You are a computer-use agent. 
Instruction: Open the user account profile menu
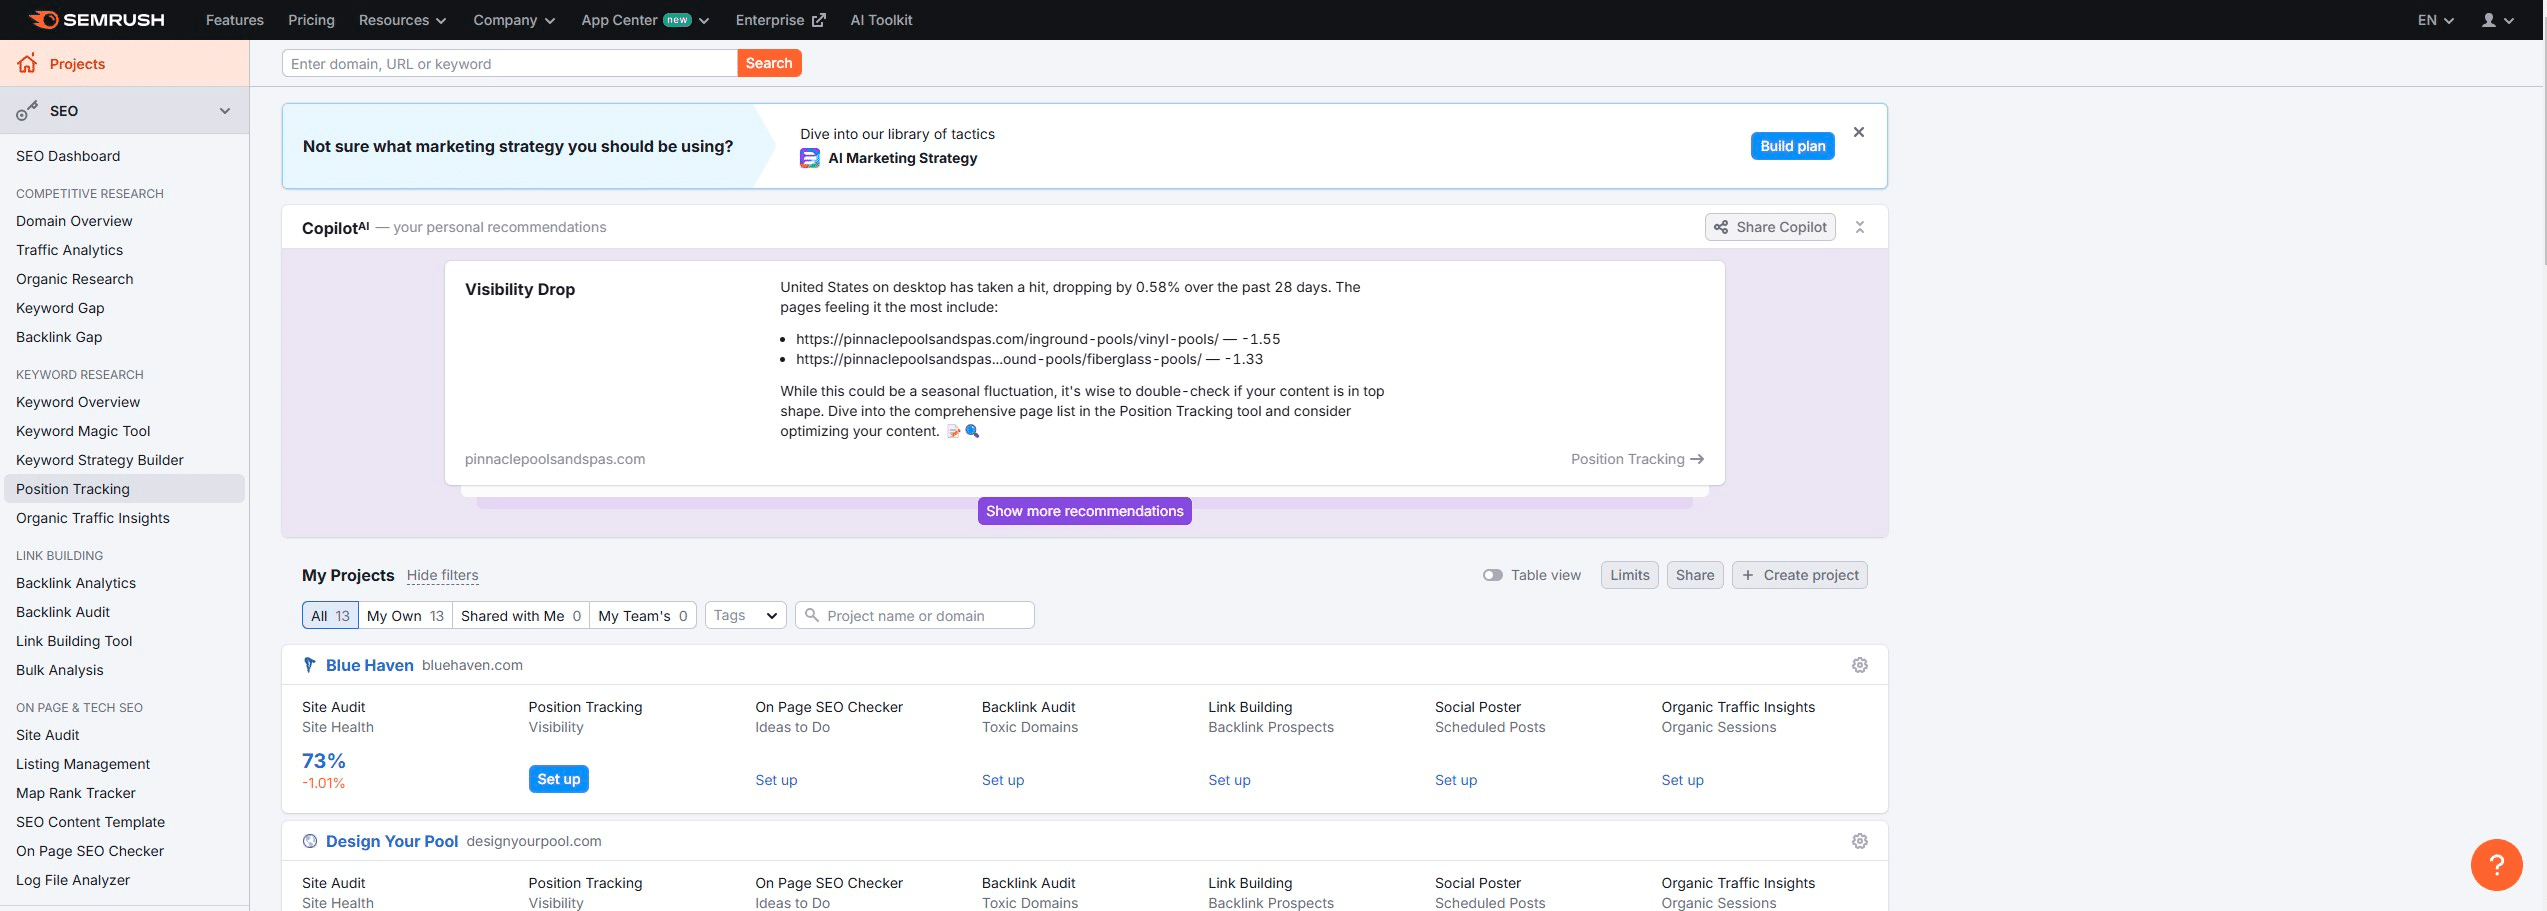2496,20
